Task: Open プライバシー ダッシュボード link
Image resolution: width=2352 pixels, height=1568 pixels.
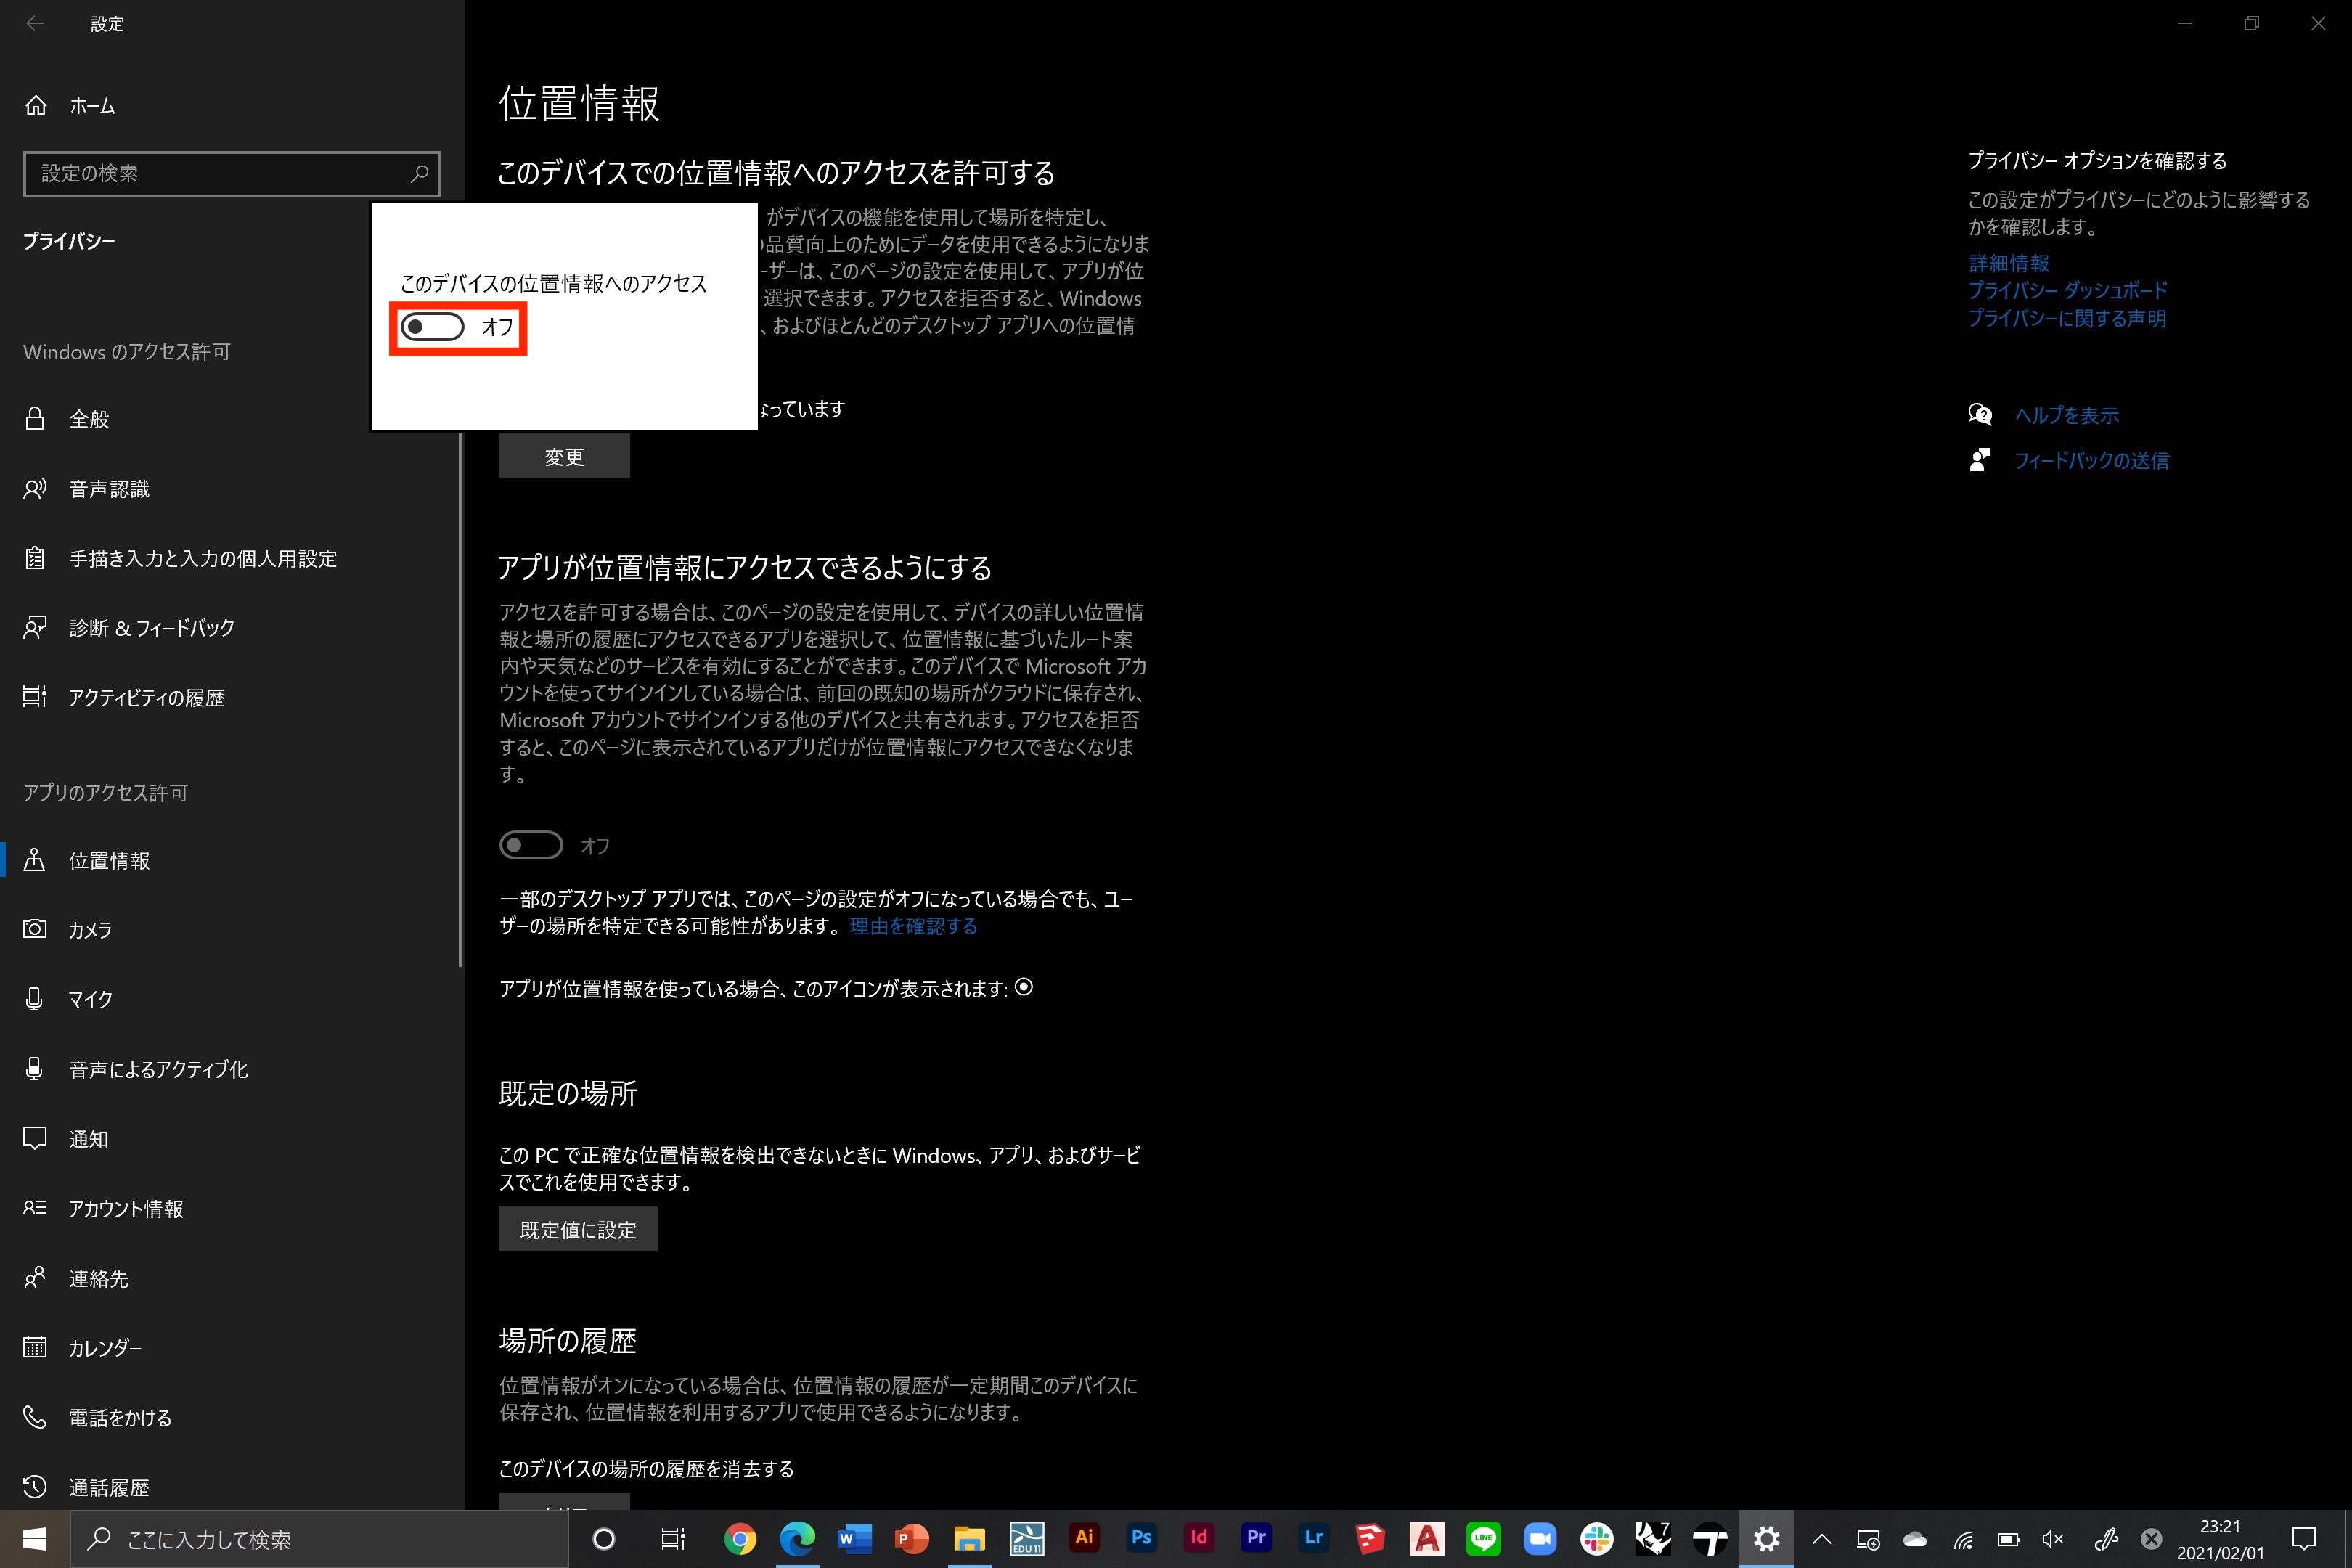Action: tap(2067, 290)
